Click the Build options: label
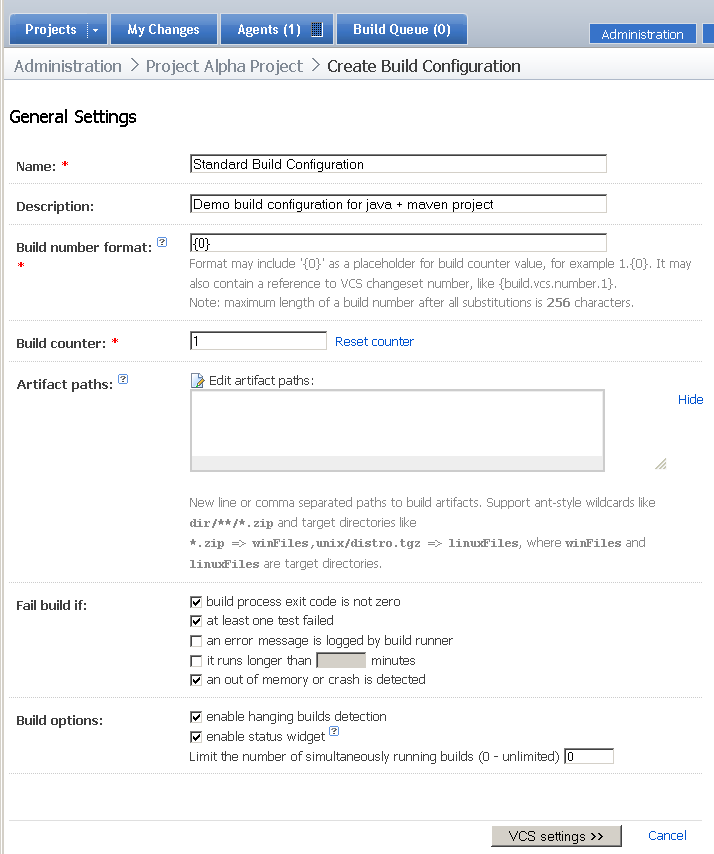 [59, 720]
